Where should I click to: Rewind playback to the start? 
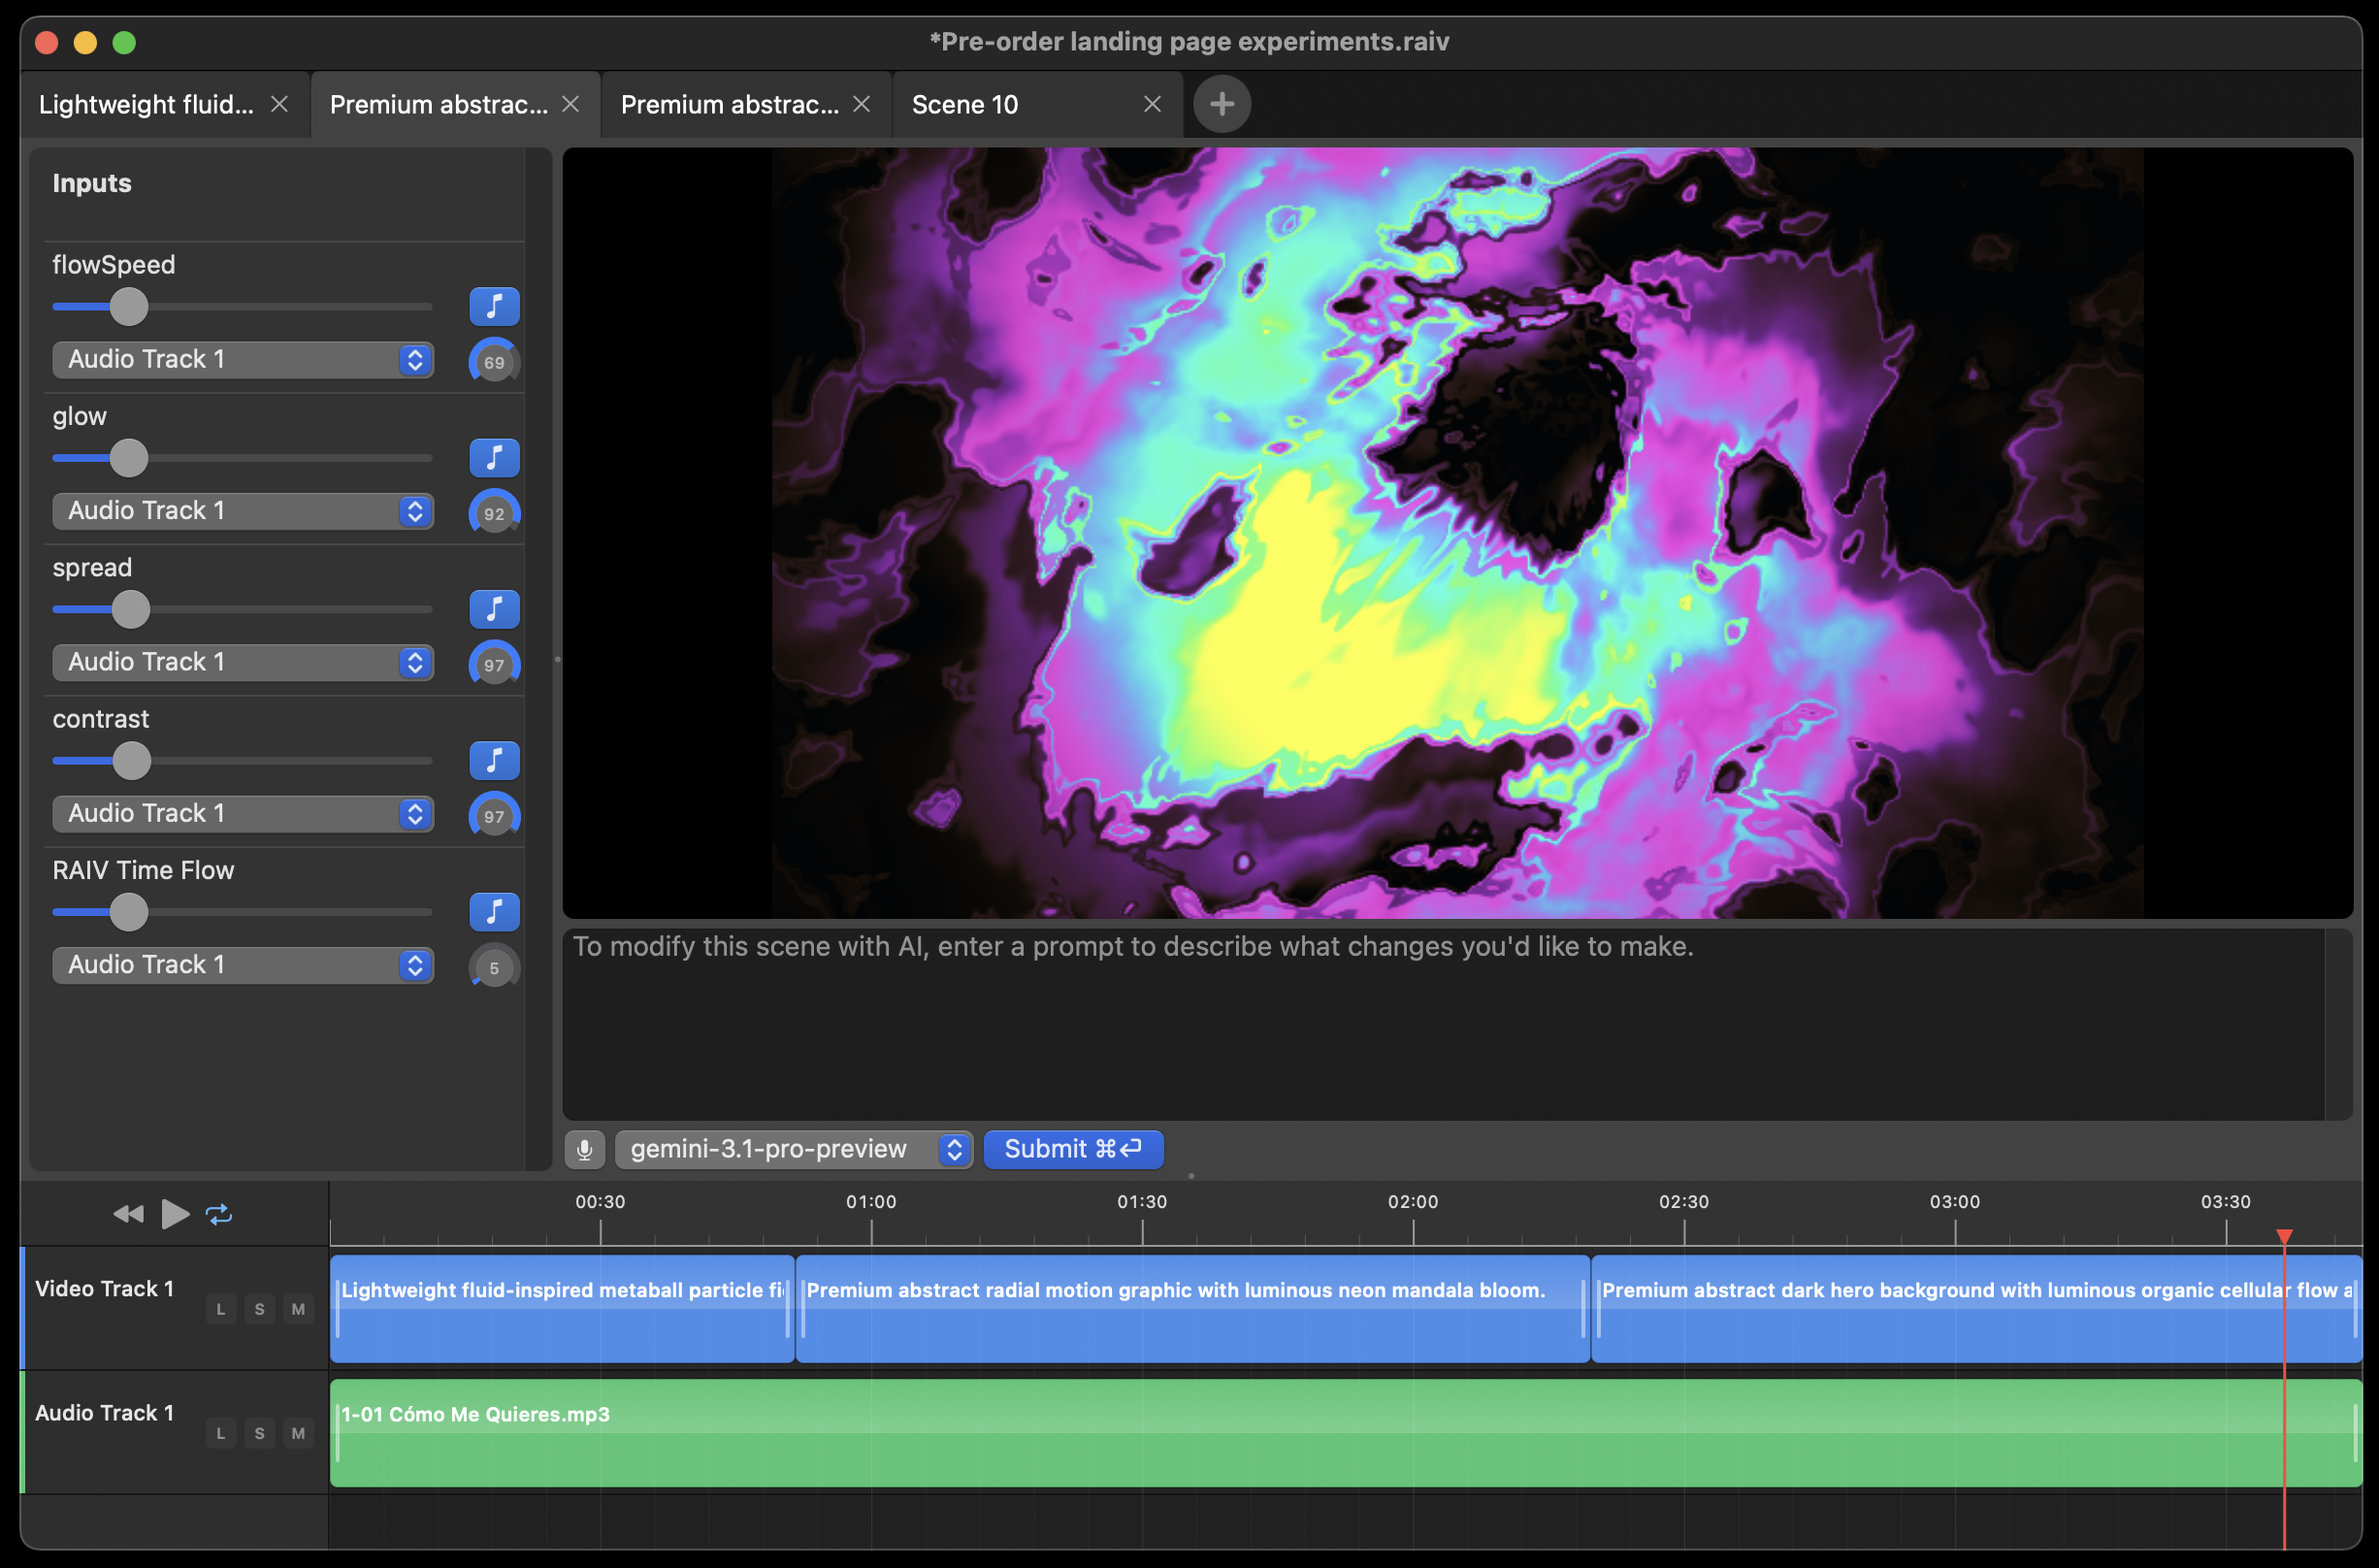pyautogui.click(x=129, y=1214)
